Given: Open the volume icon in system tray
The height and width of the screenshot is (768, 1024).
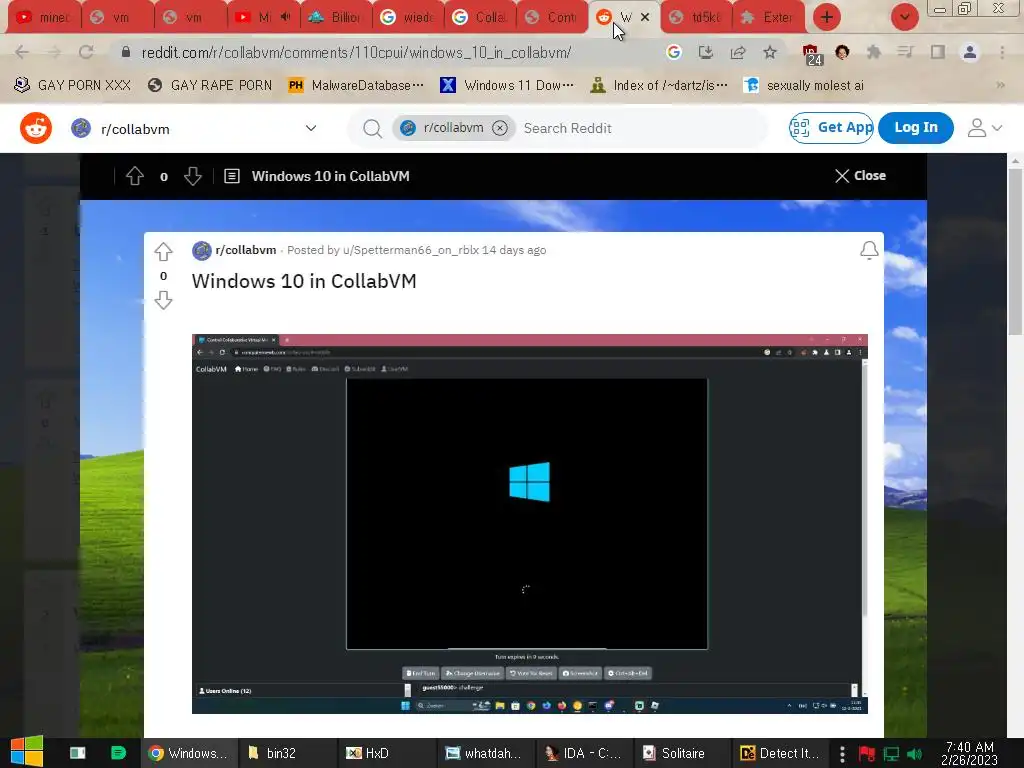Looking at the screenshot, I should [x=914, y=754].
